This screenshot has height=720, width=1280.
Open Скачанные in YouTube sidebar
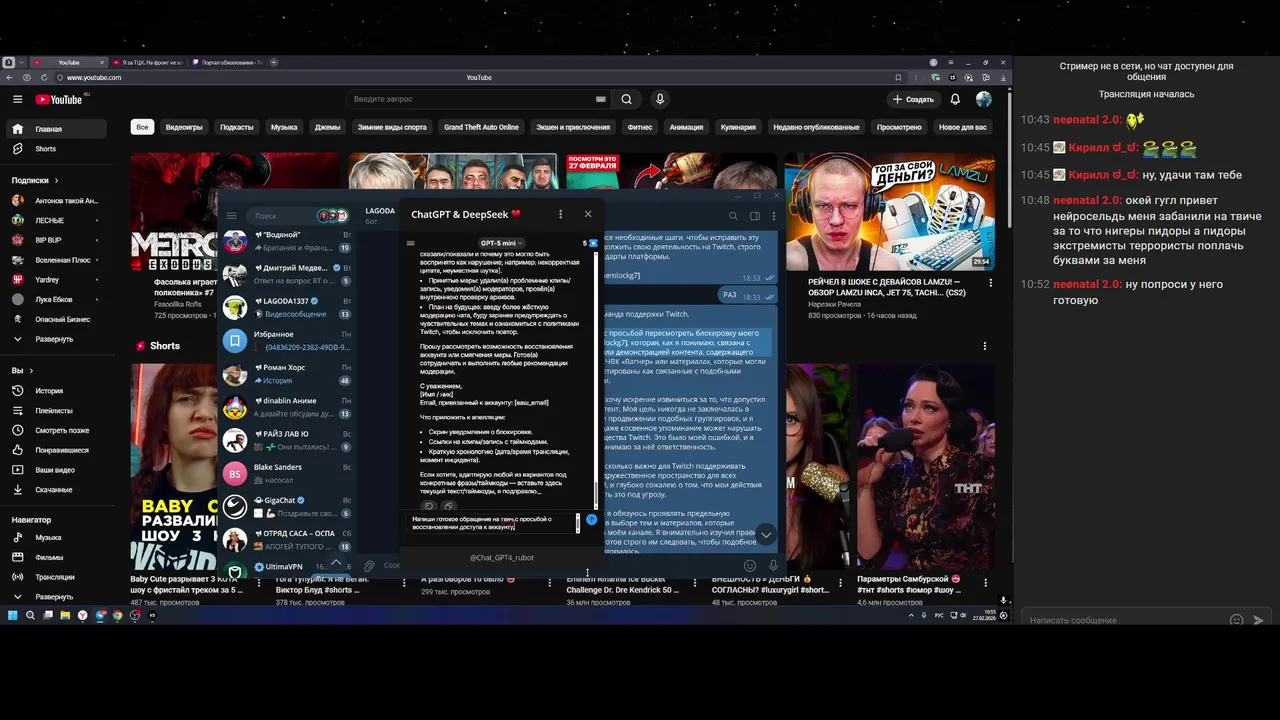pos(55,490)
